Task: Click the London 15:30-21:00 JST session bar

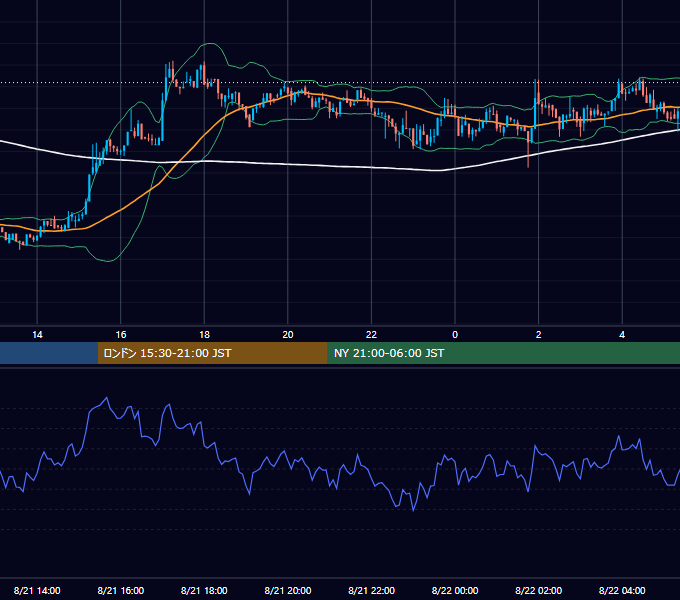Action: pos(212,353)
